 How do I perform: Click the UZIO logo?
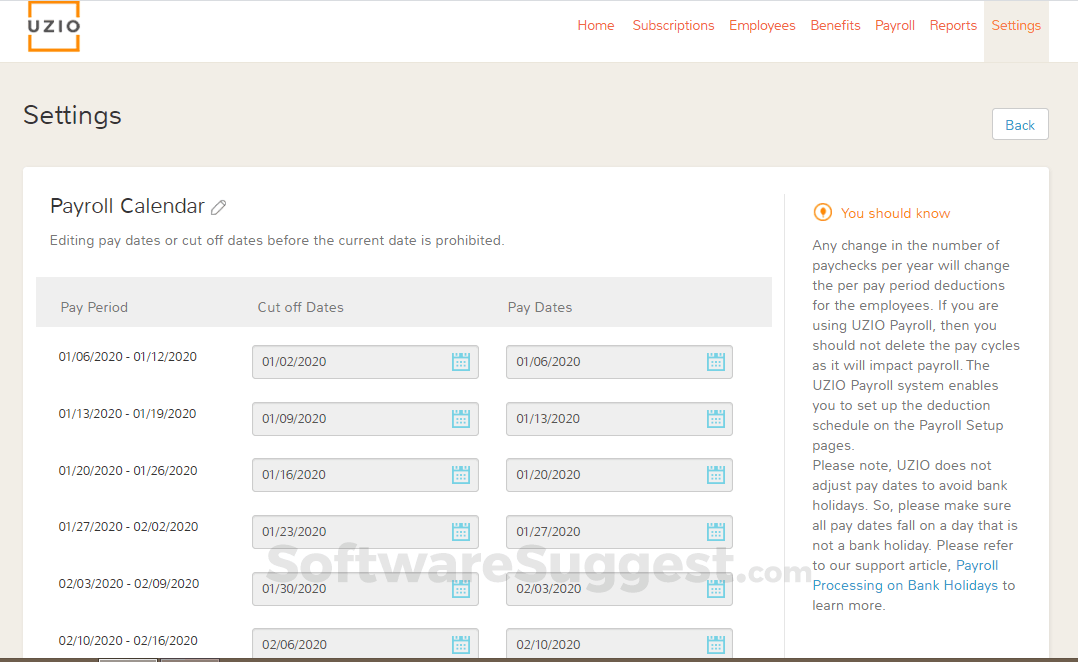[54, 26]
